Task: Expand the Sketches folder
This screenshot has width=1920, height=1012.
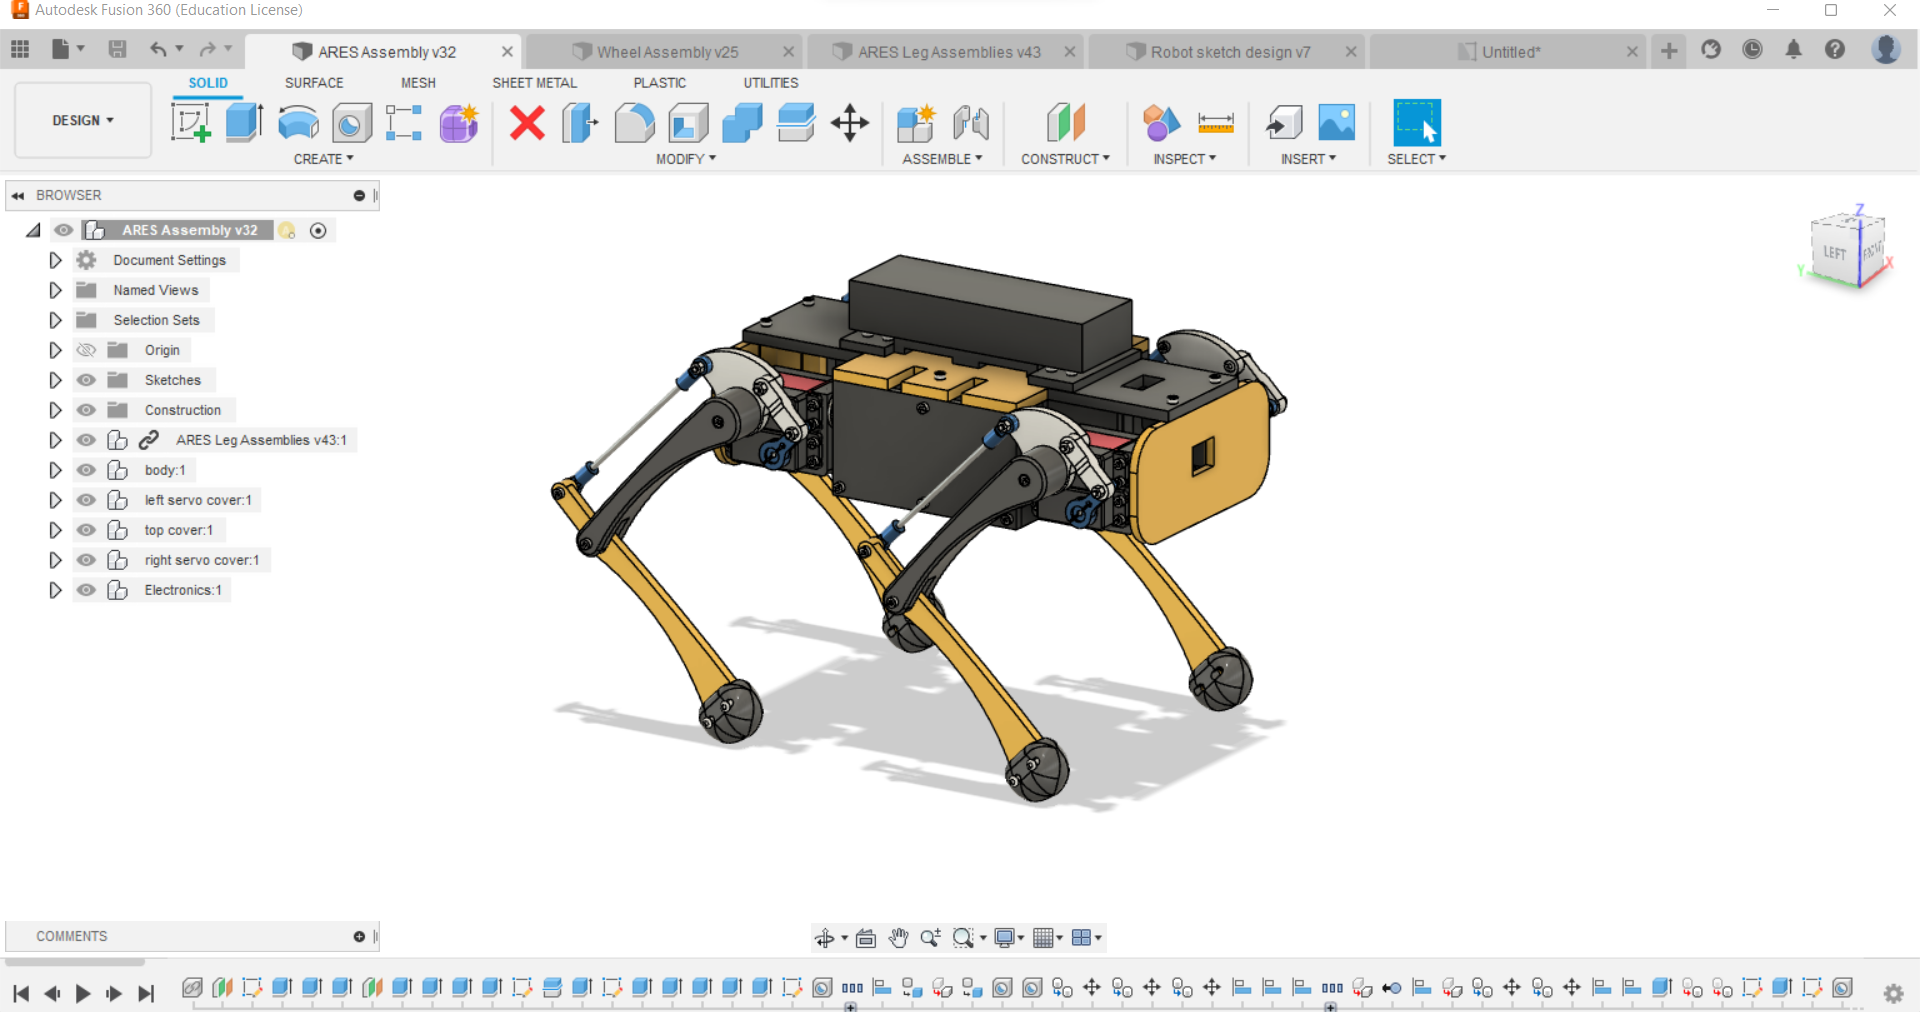Action: 55,380
